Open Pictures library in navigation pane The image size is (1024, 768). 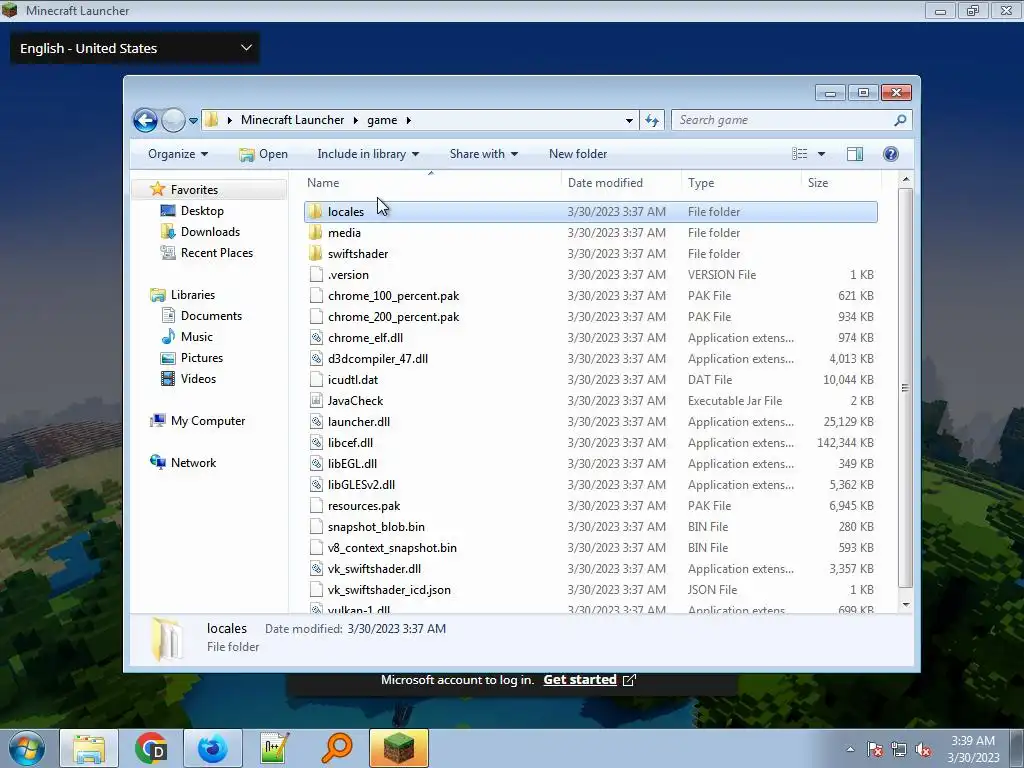tap(201, 358)
